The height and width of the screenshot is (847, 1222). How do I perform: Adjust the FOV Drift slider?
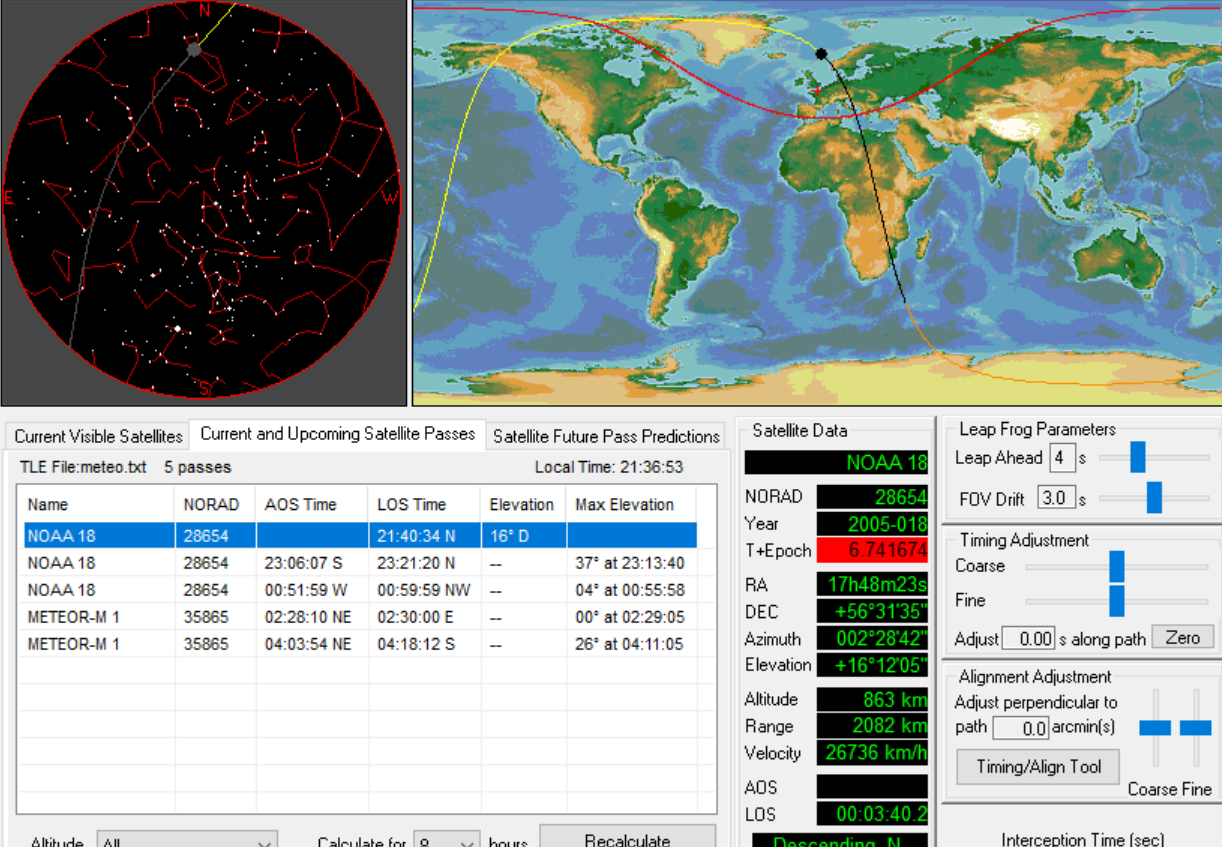tap(1153, 497)
